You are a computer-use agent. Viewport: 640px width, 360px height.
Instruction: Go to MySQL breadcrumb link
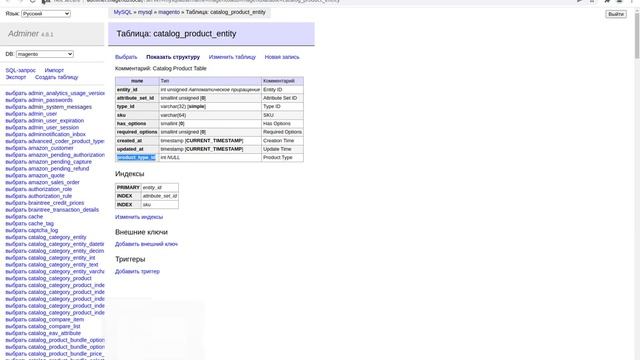tap(122, 12)
